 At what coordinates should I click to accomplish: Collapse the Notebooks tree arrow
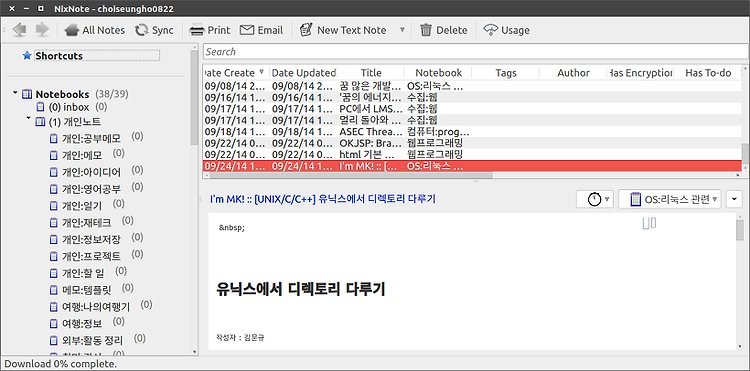point(15,92)
